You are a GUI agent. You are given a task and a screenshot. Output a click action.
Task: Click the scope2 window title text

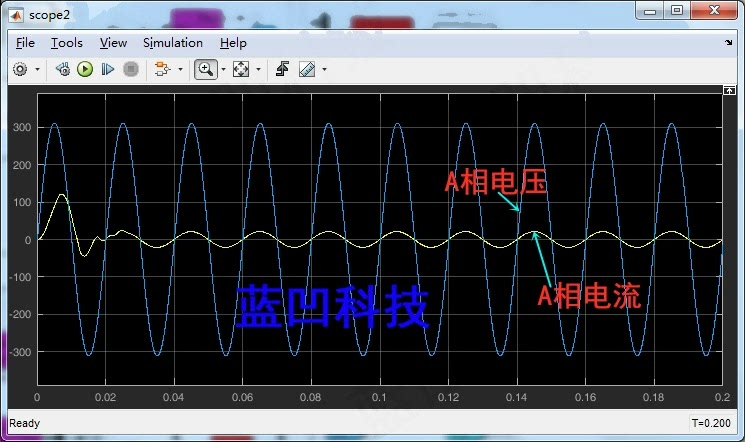click(x=49, y=15)
